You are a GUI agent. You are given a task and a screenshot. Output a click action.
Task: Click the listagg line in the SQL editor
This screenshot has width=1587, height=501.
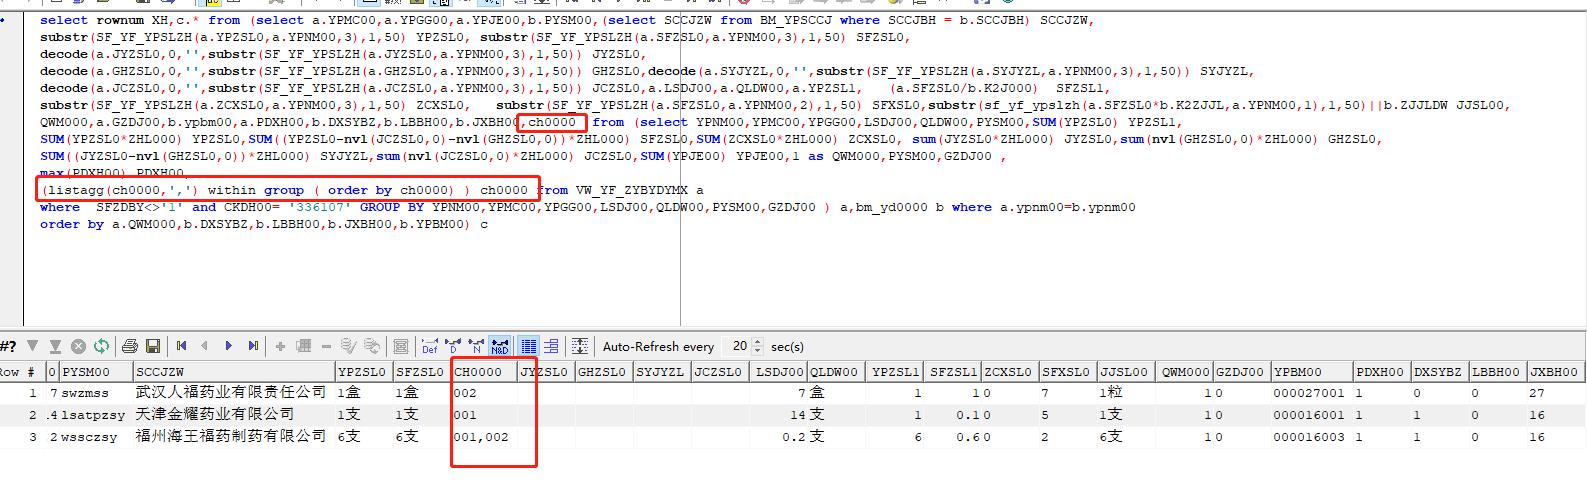[370, 190]
